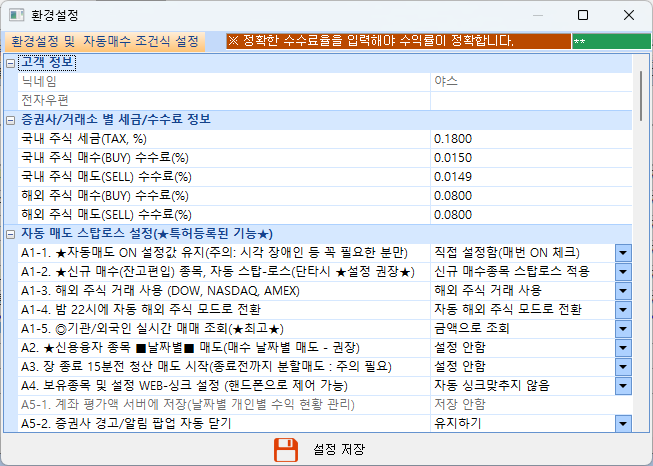Click the 전자우편 input field
The image size is (653, 466).
[x=530, y=100]
